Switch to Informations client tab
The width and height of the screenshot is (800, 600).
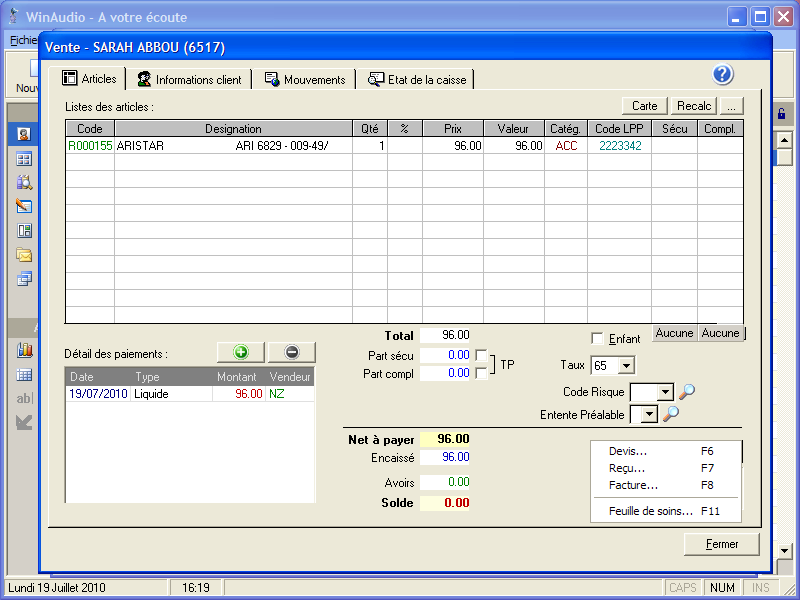click(x=189, y=79)
